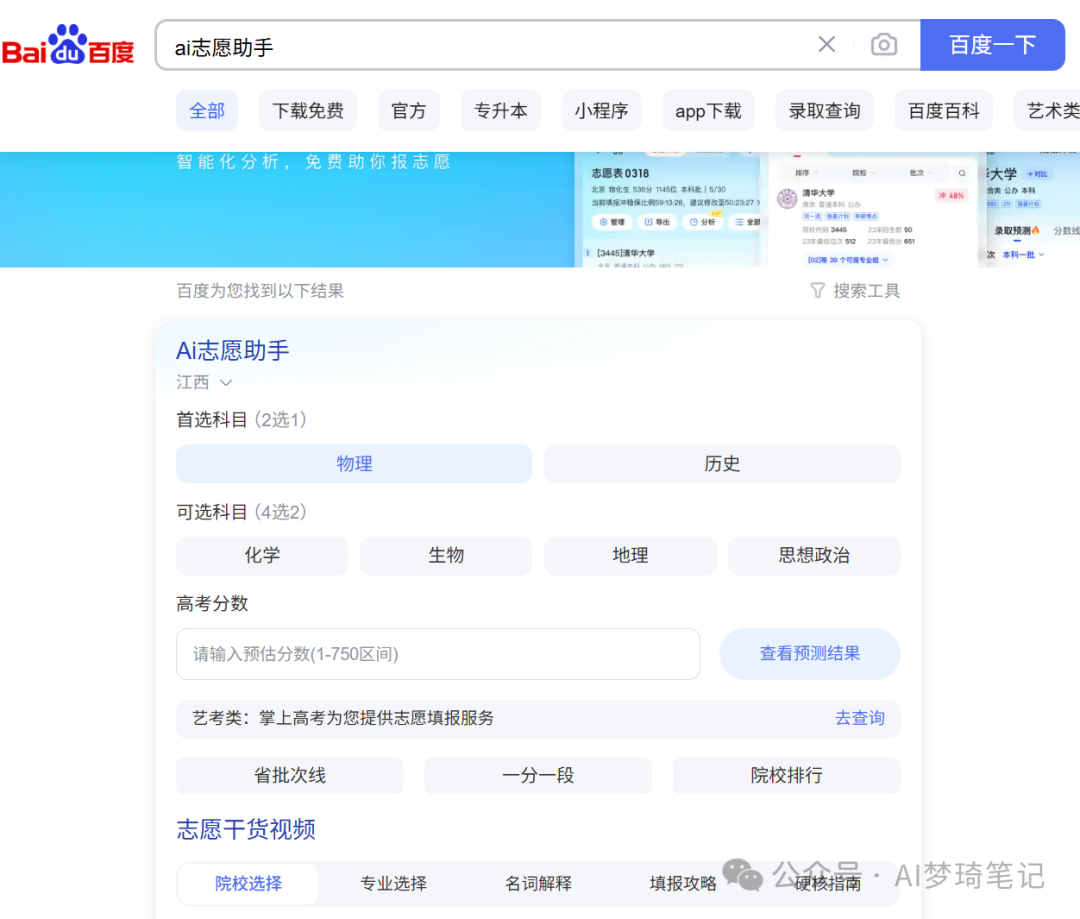1080x919 pixels.
Task: Select the 专升本 filter tab
Action: coord(501,111)
